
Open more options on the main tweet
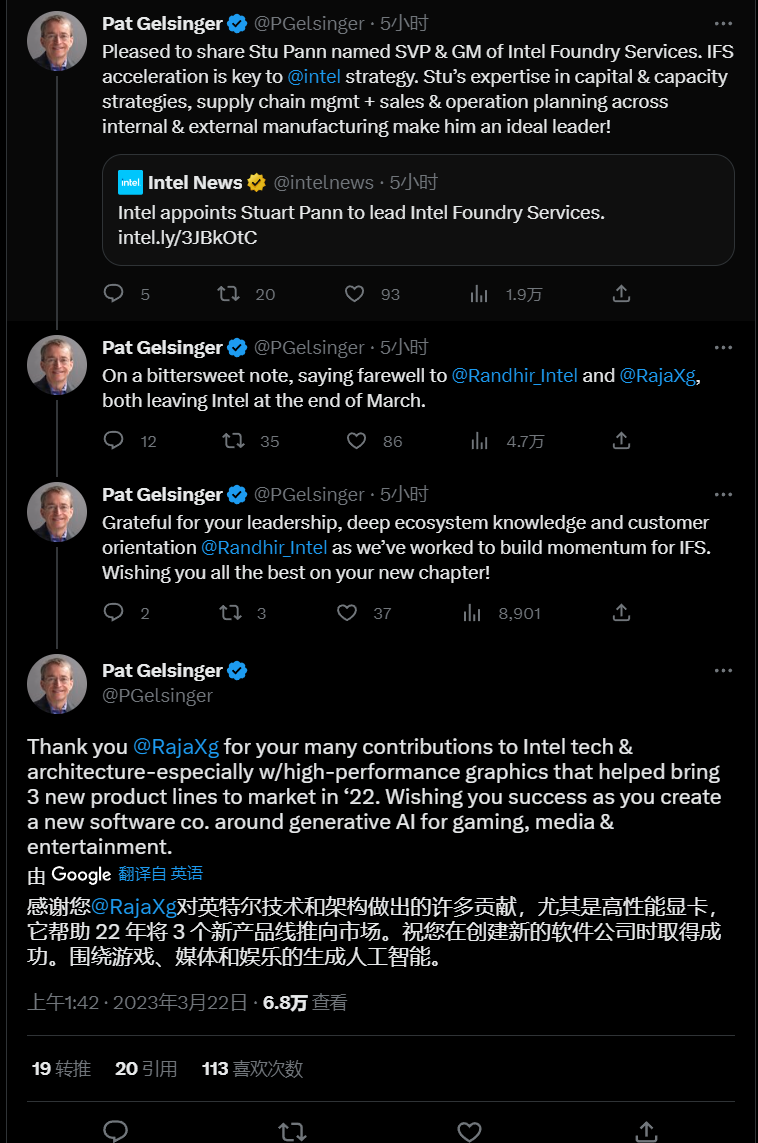(x=723, y=671)
